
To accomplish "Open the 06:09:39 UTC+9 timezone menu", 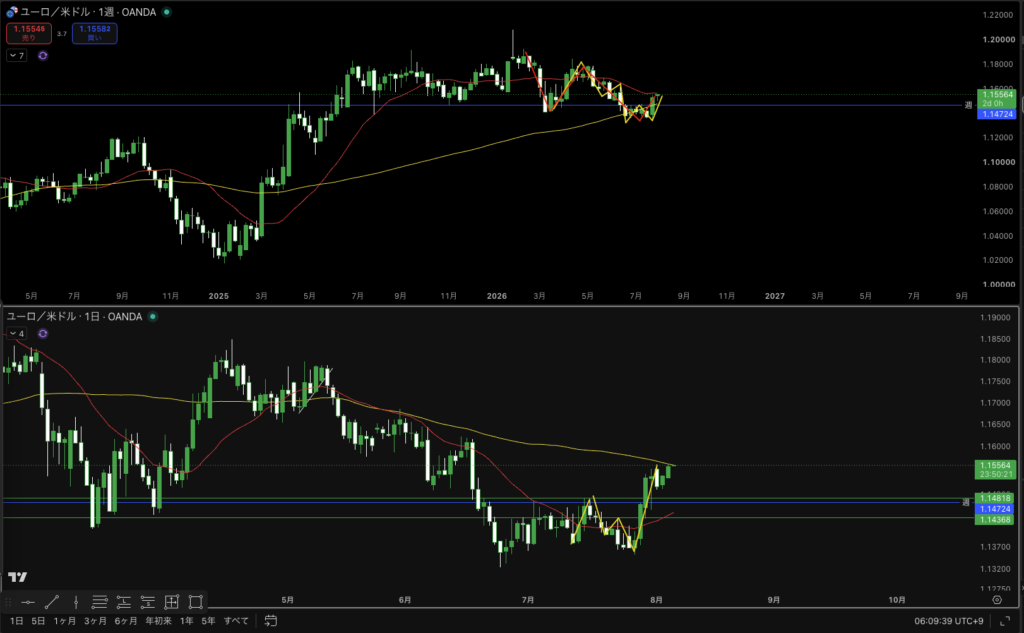I will (948, 621).
